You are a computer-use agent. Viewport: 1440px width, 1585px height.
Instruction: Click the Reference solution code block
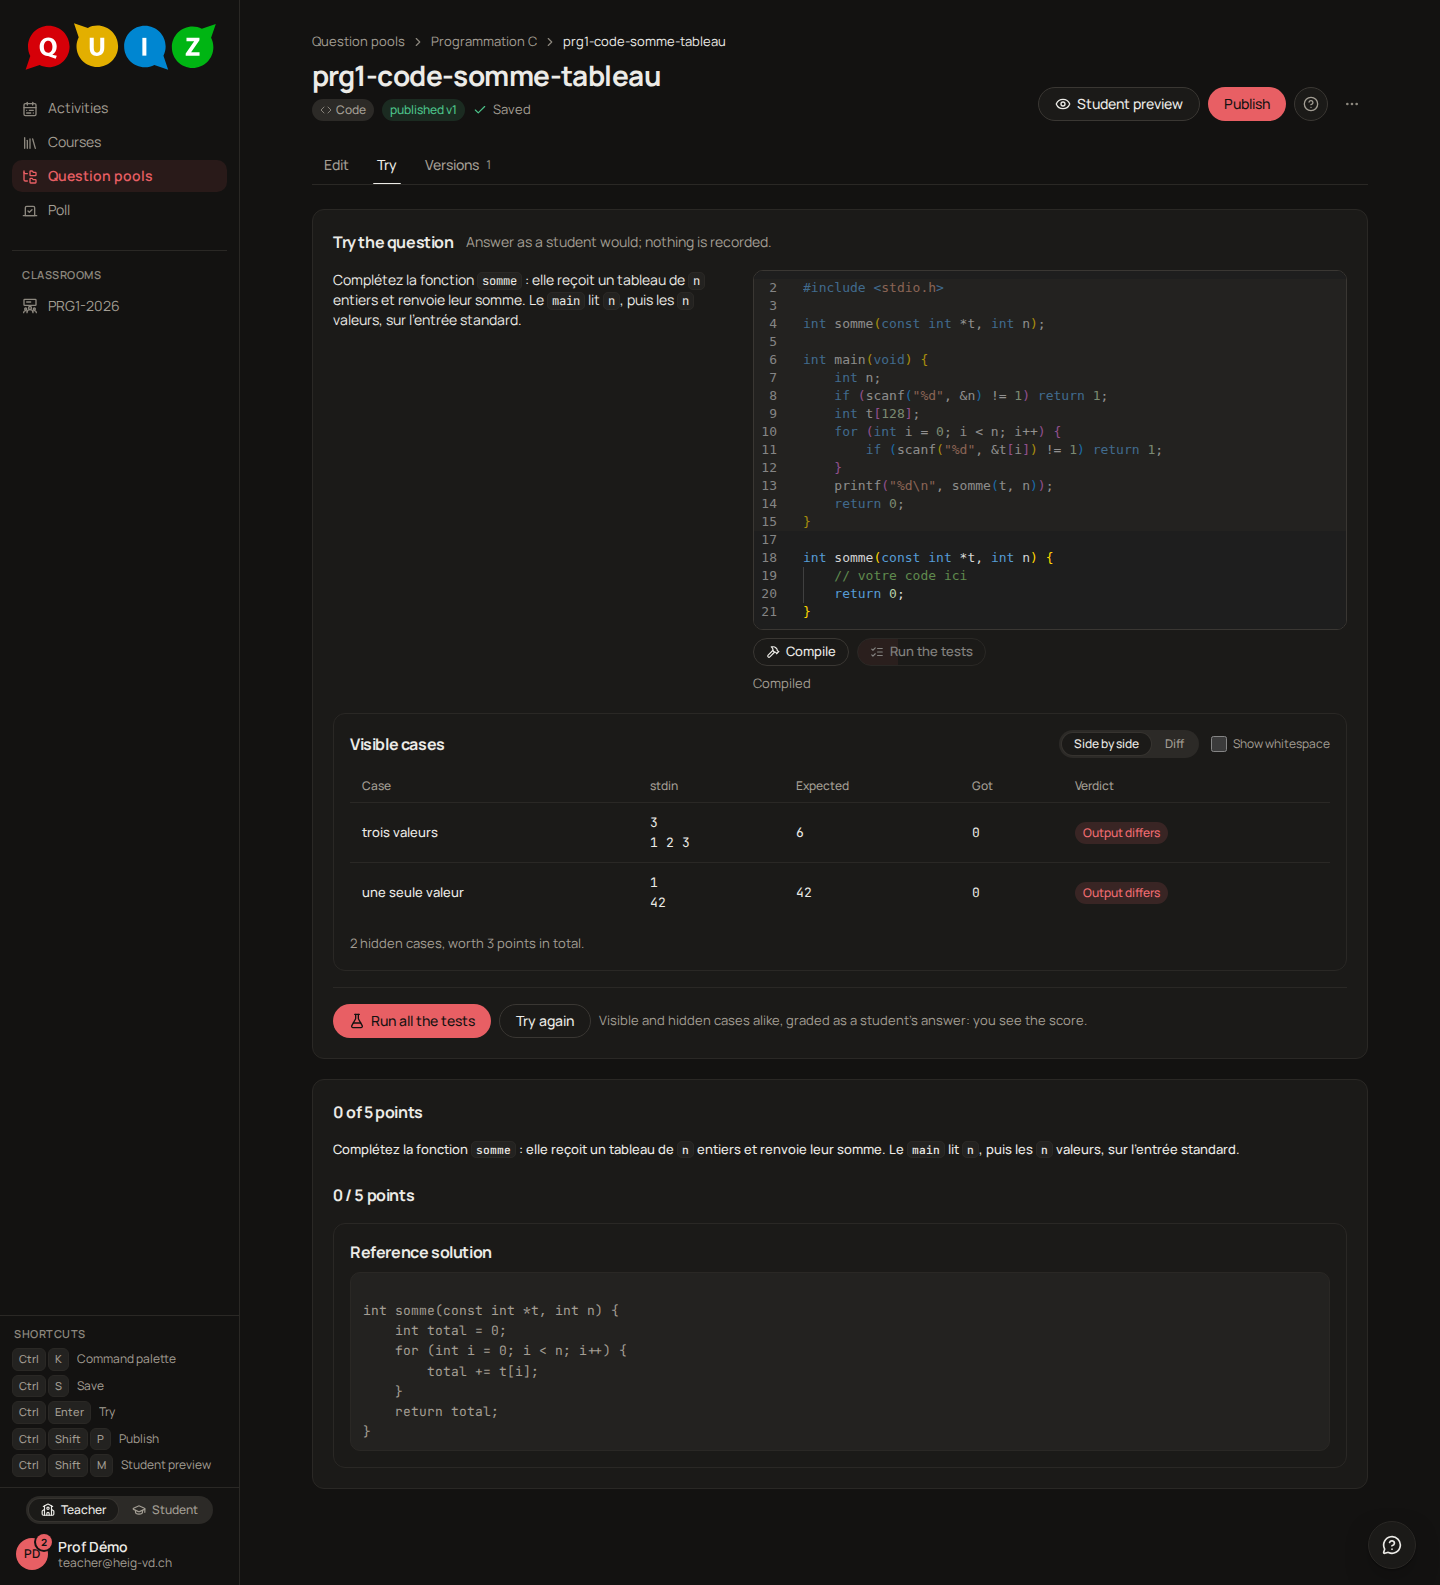point(840,1362)
